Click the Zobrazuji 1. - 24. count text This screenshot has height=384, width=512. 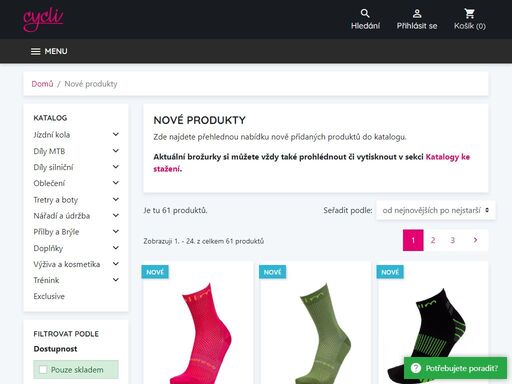click(204, 241)
